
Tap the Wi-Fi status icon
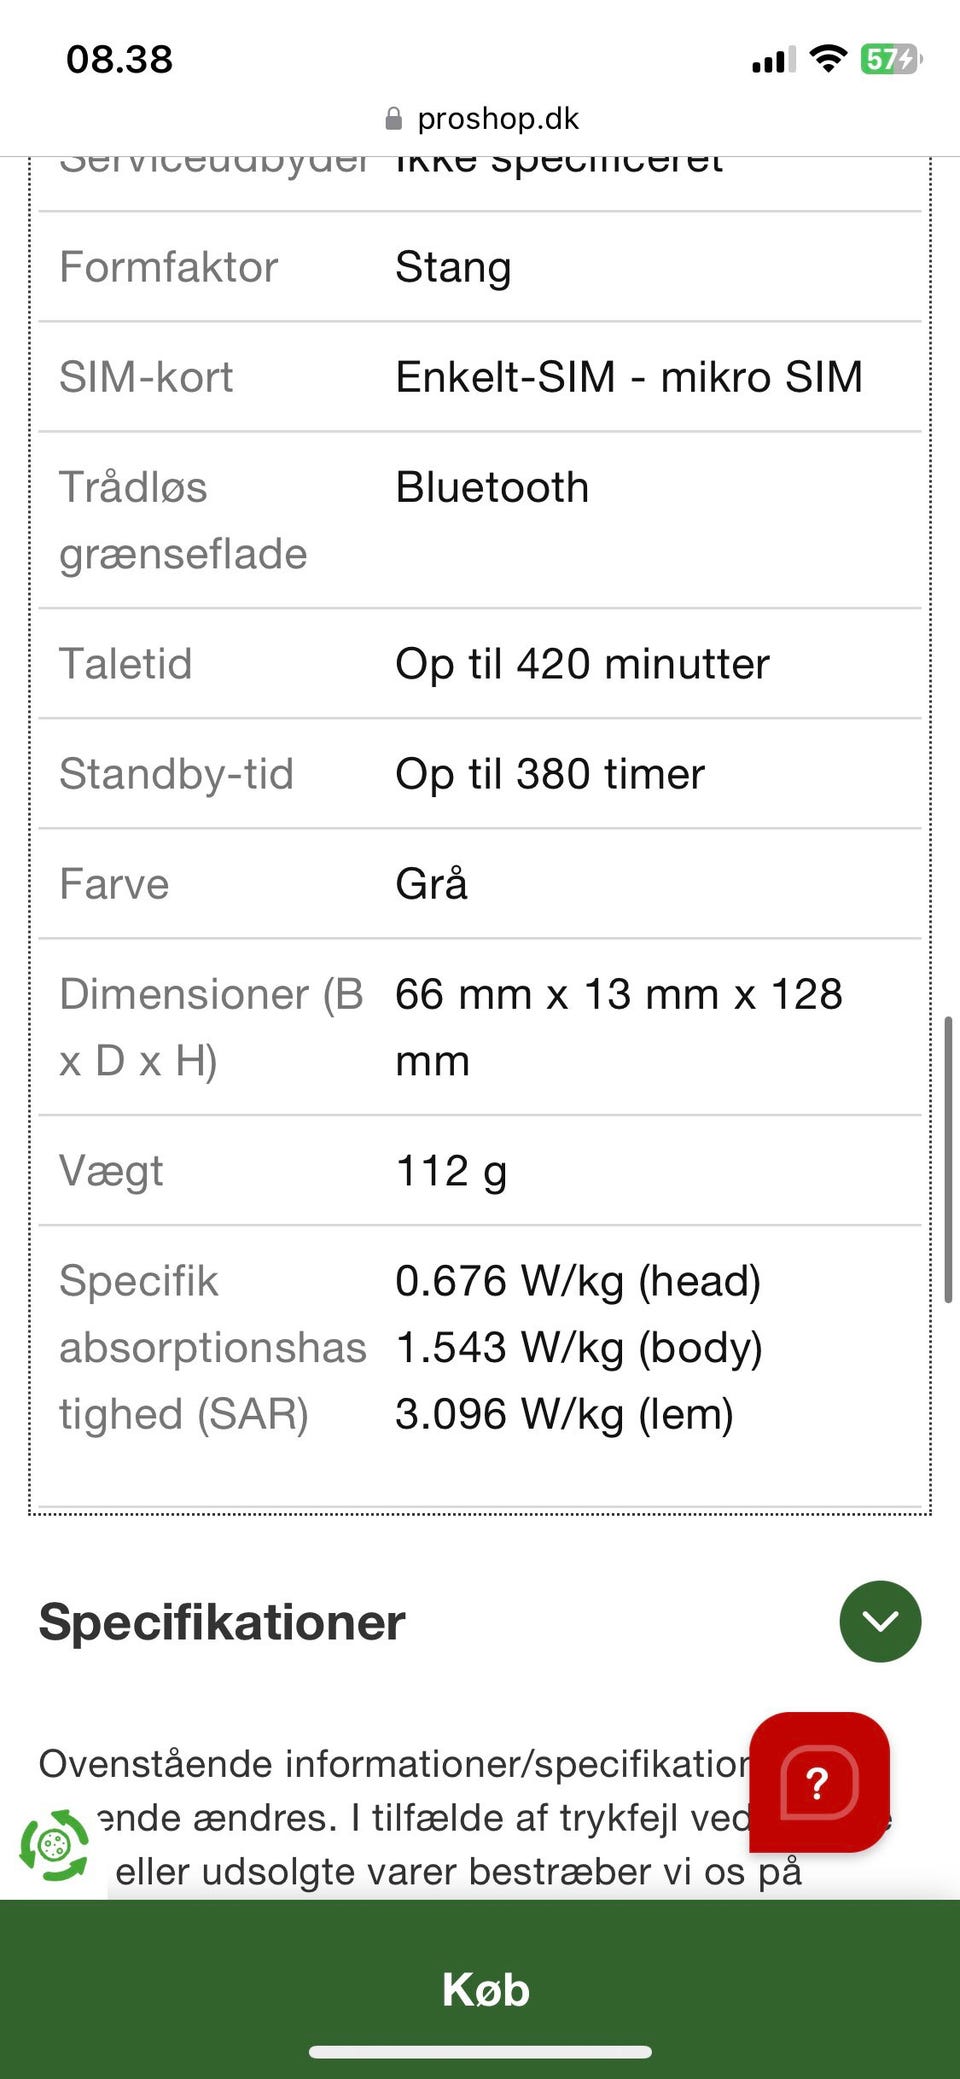click(827, 59)
